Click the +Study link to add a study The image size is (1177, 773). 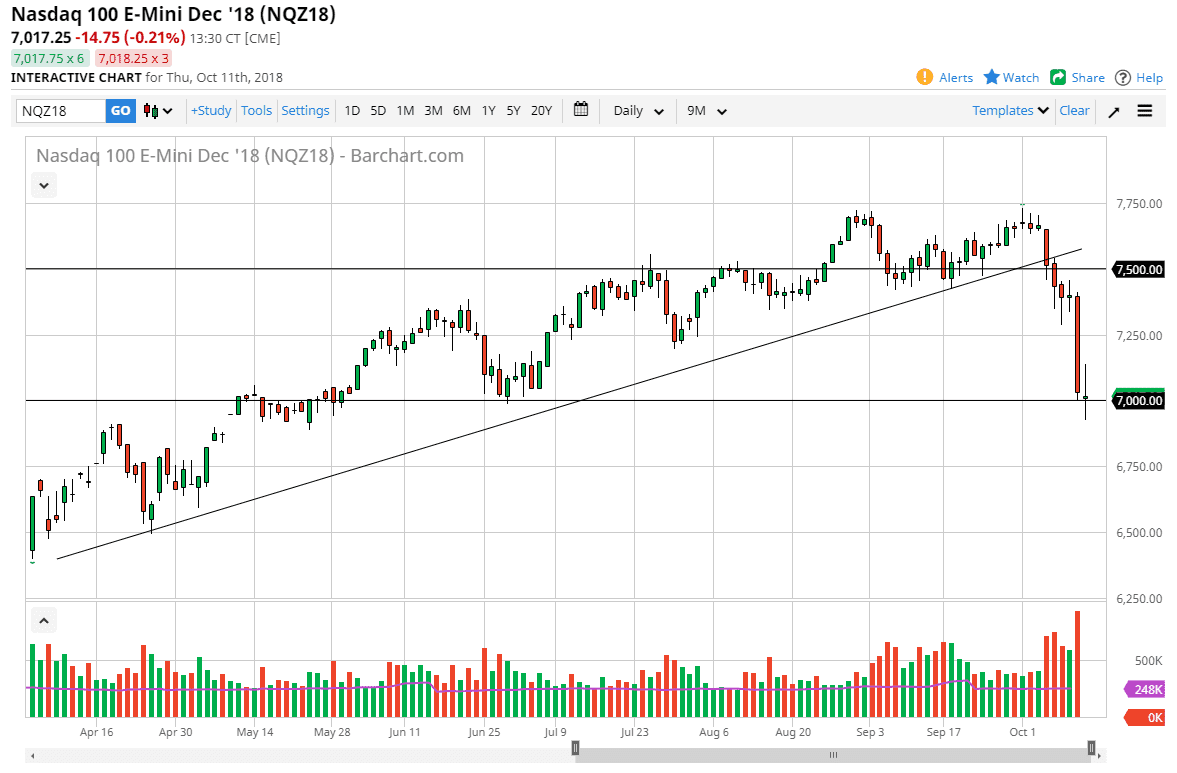[x=210, y=111]
